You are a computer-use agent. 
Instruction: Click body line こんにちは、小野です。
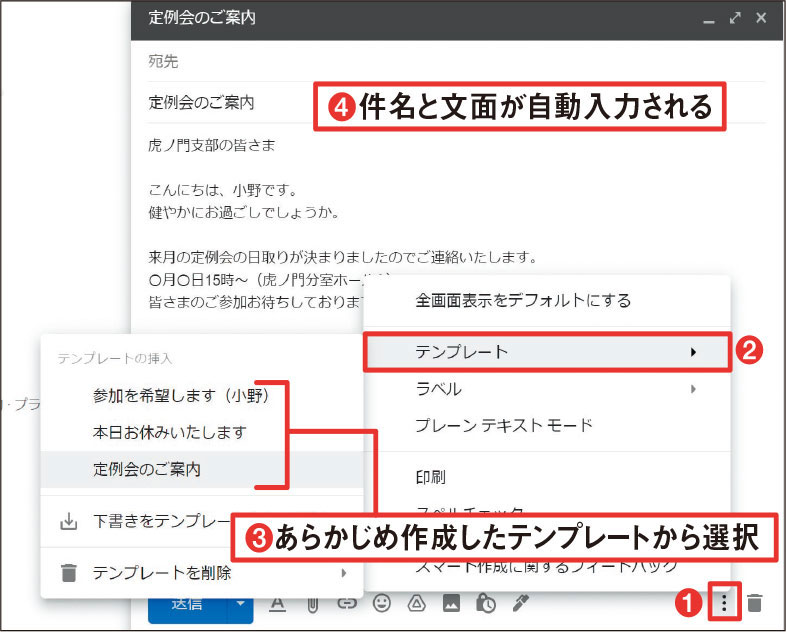point(224,190)
